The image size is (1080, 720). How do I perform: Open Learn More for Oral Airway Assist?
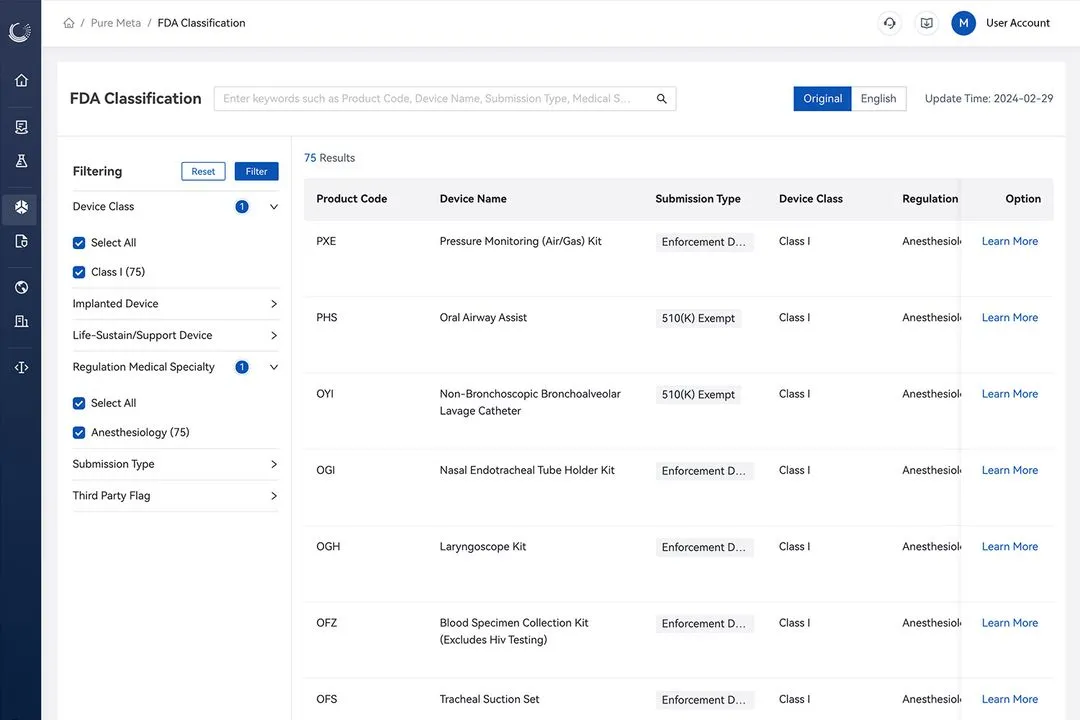[1009, 317]
